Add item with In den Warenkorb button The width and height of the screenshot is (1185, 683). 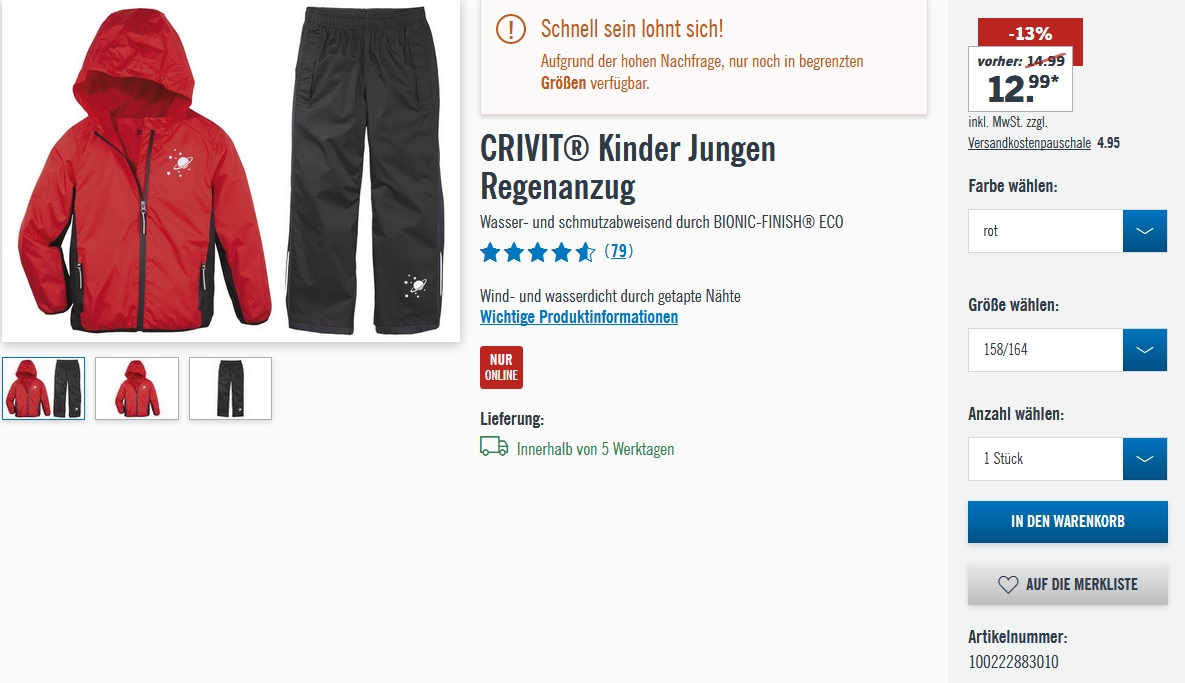coord(1068,521)
